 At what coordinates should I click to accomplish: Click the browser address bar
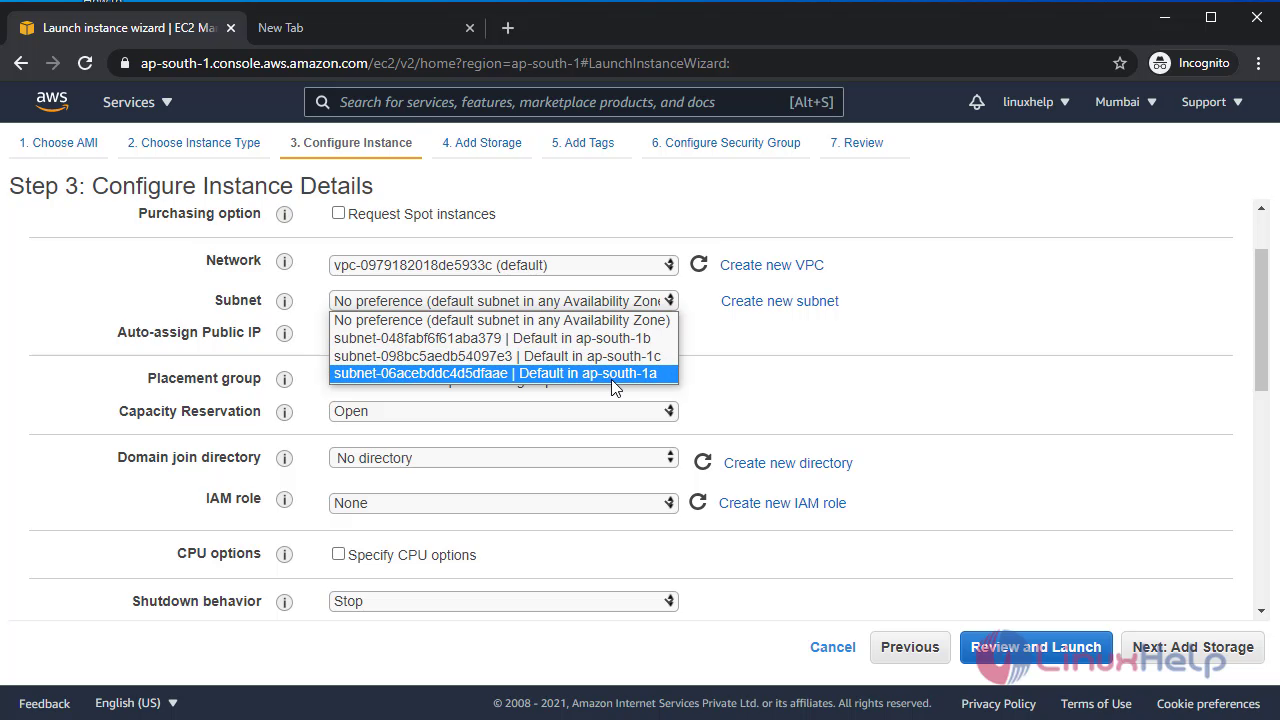click(620, 63)
